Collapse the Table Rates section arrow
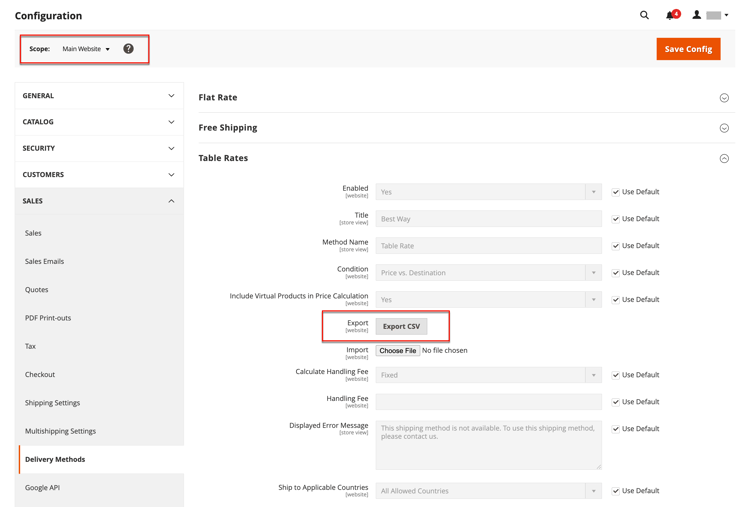The height and width of the screenshot is (507, 750). (724, 158)
